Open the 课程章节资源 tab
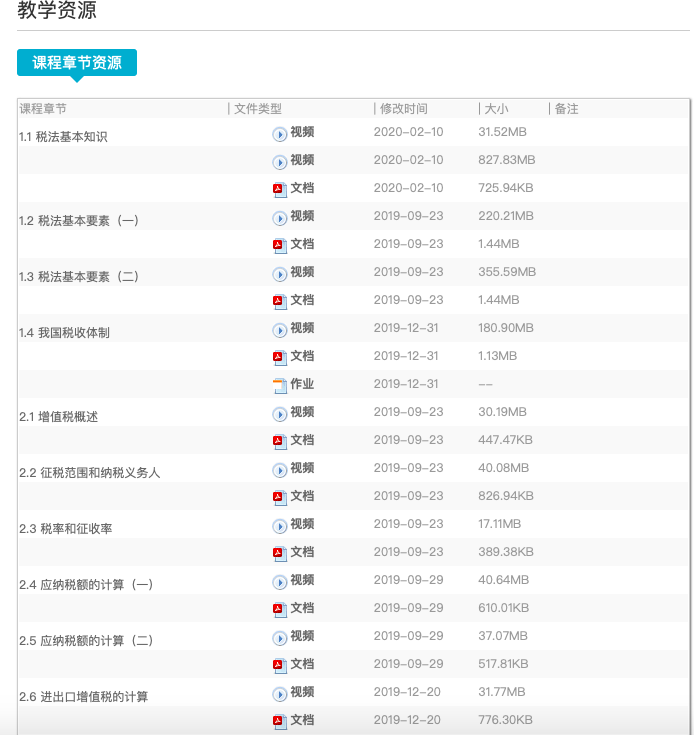Image resolution: width=694 pixels, height=735 pixels. [x=77, y=63]
